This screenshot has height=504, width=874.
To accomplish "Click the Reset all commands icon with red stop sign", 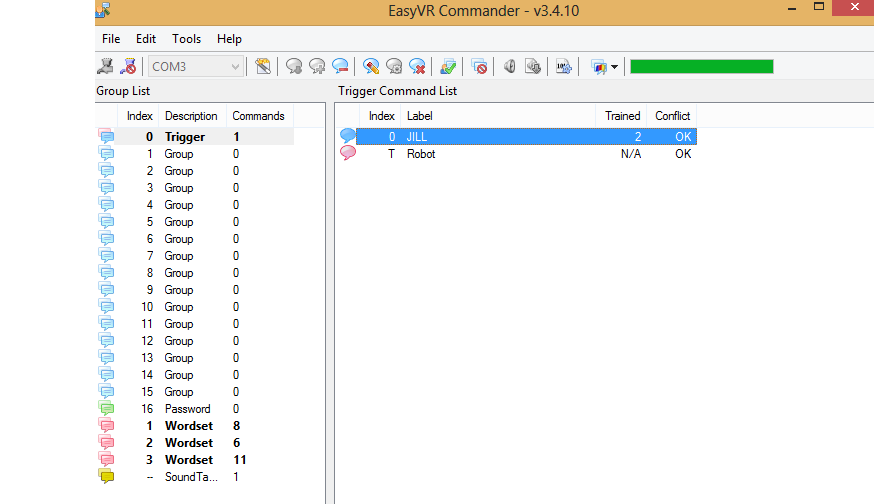I will [x=479, y=66].
